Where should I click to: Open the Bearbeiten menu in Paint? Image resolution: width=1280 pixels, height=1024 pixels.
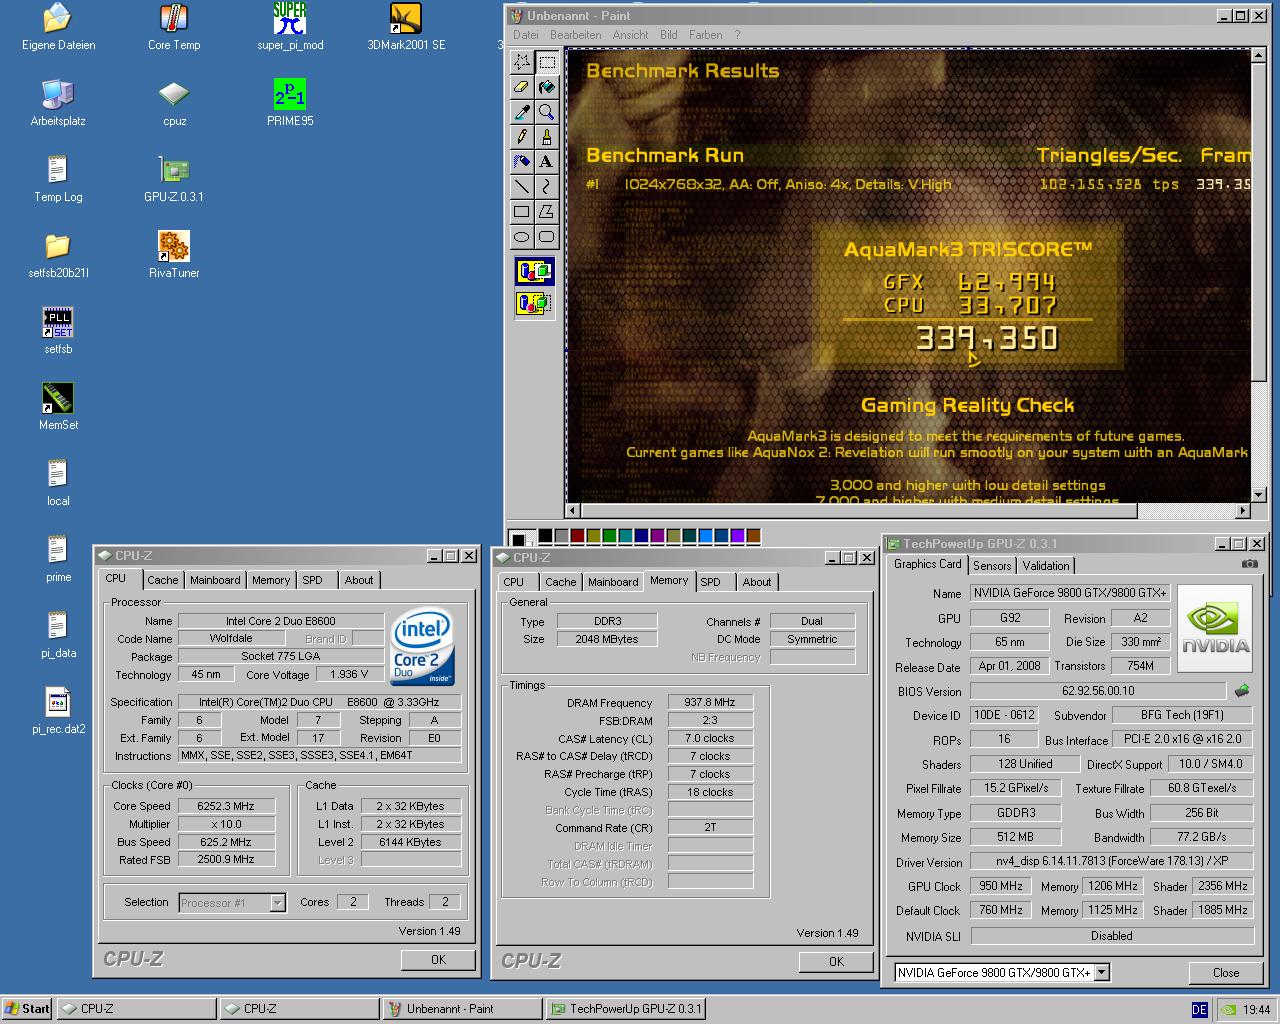pos(576,35)
